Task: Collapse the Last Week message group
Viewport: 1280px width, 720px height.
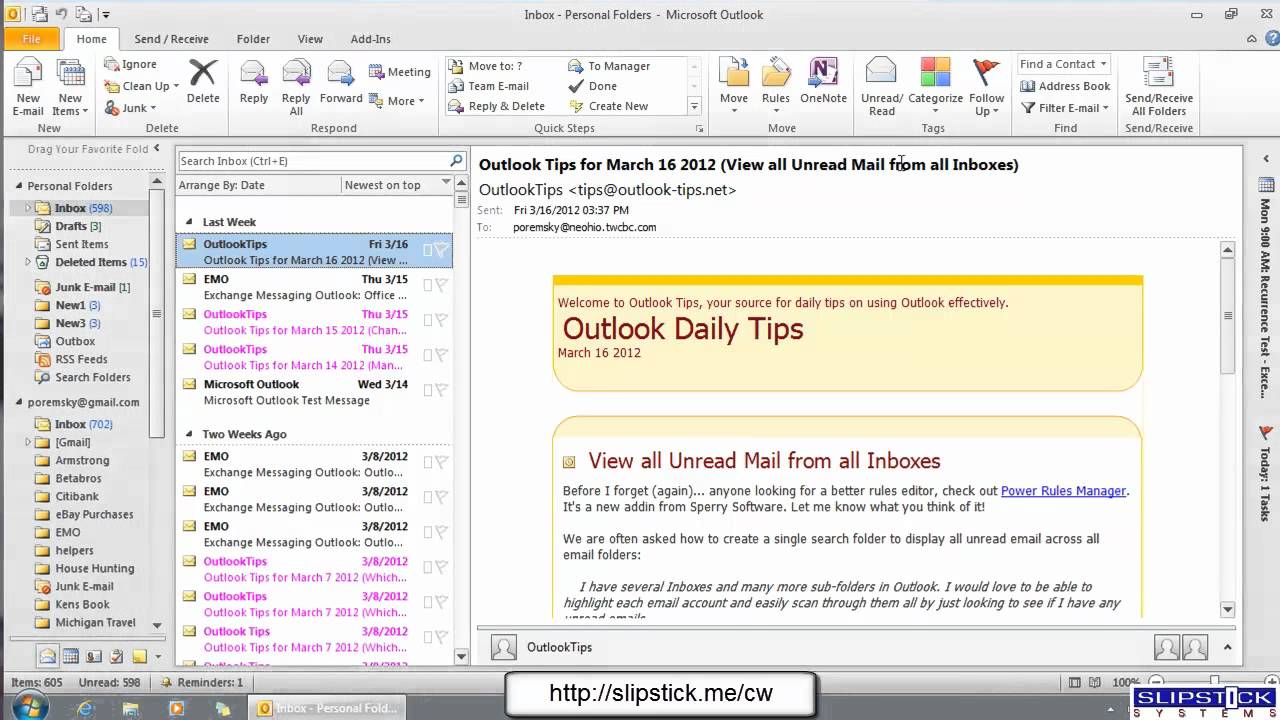Action: pos(189,222)
